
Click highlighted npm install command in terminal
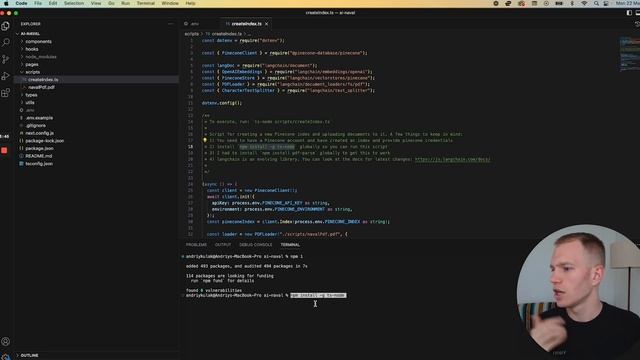pyautogui.click(x=318, y=295)
